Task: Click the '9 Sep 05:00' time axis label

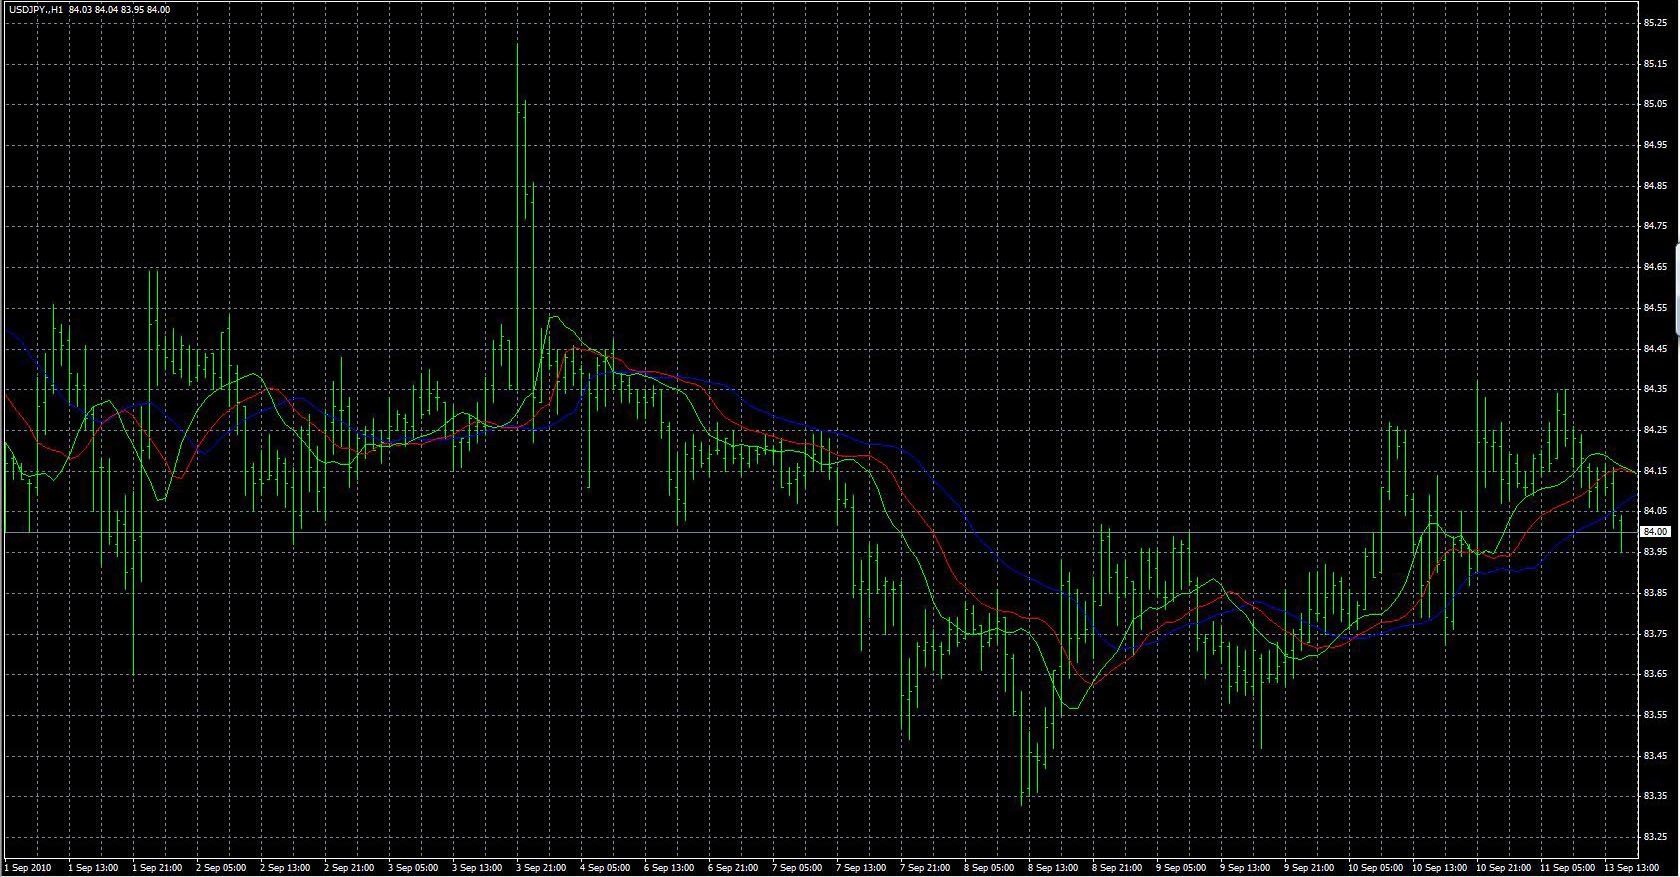Action: 1181,867
